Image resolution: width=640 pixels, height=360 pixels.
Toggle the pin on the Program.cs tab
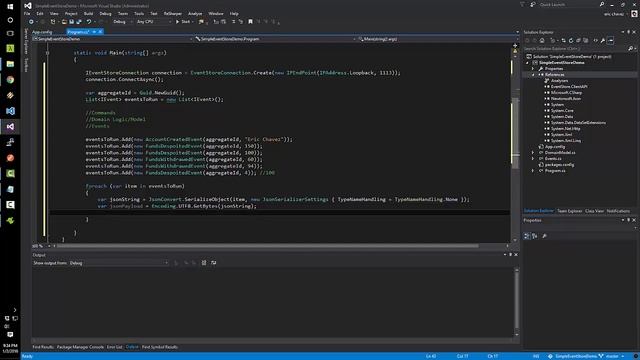pos(94,32)
